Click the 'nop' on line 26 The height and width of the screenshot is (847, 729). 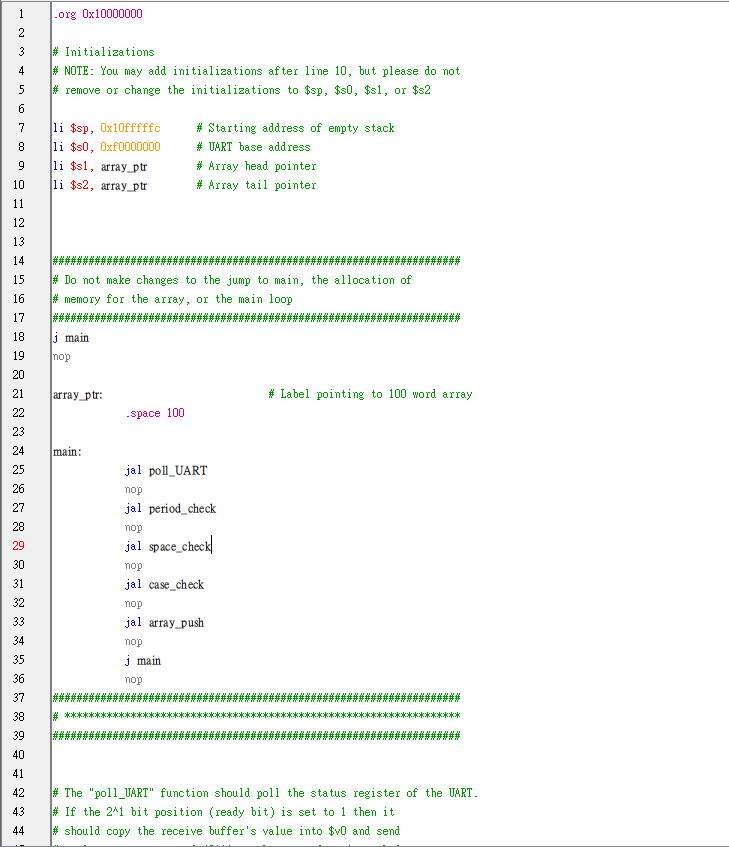tap(133, 489)
